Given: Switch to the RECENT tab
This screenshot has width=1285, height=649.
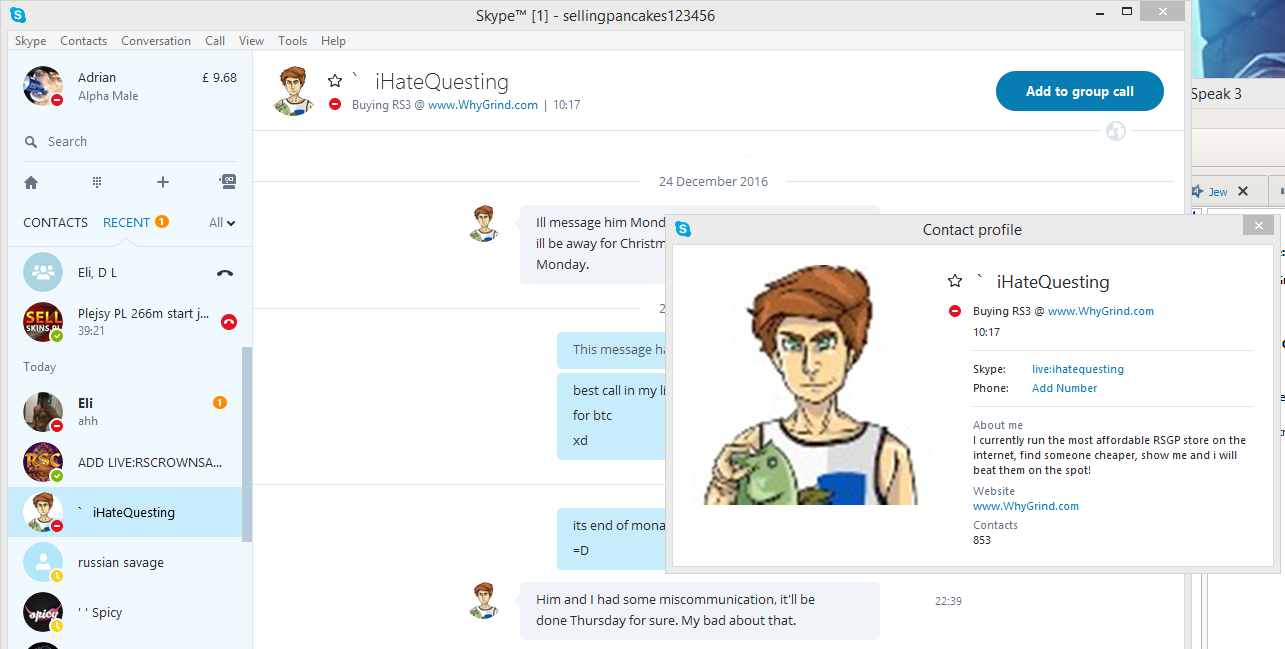Looking at the screenshot, I should [x=127, y=222].
